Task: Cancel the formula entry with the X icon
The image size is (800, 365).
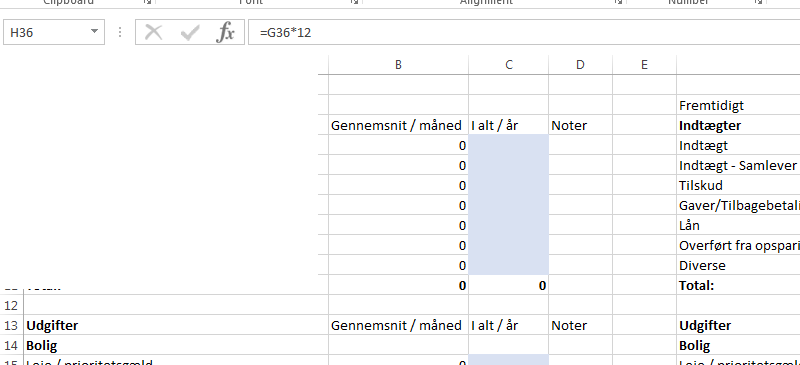Action: pos(153,33)
